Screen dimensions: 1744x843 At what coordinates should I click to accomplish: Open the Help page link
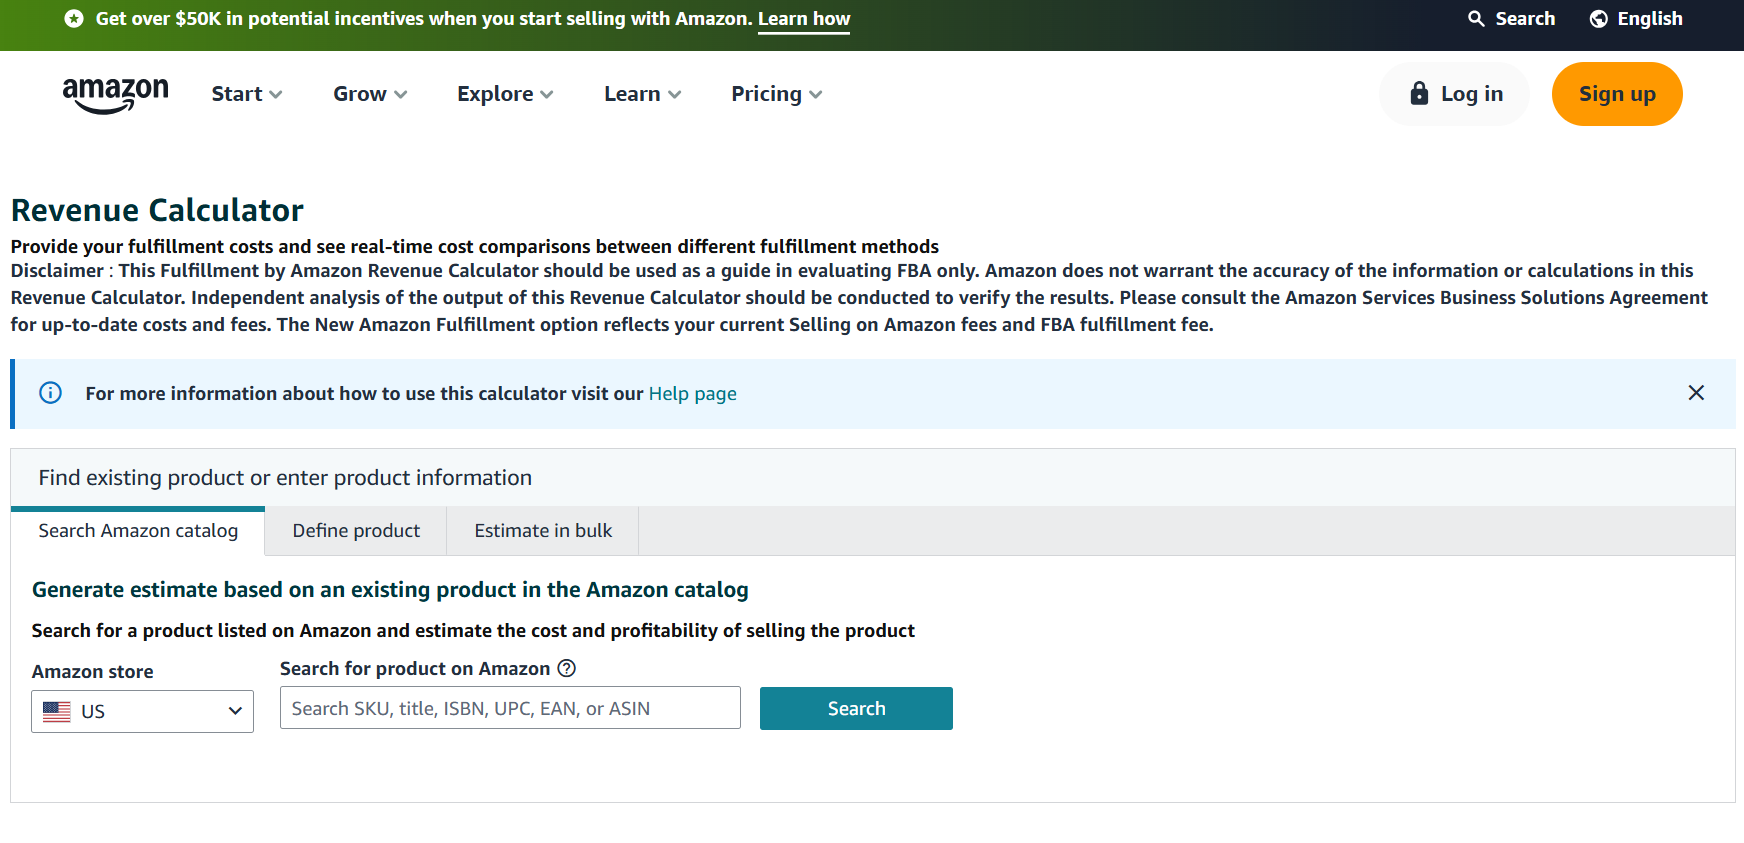click(x=693, y=394)
